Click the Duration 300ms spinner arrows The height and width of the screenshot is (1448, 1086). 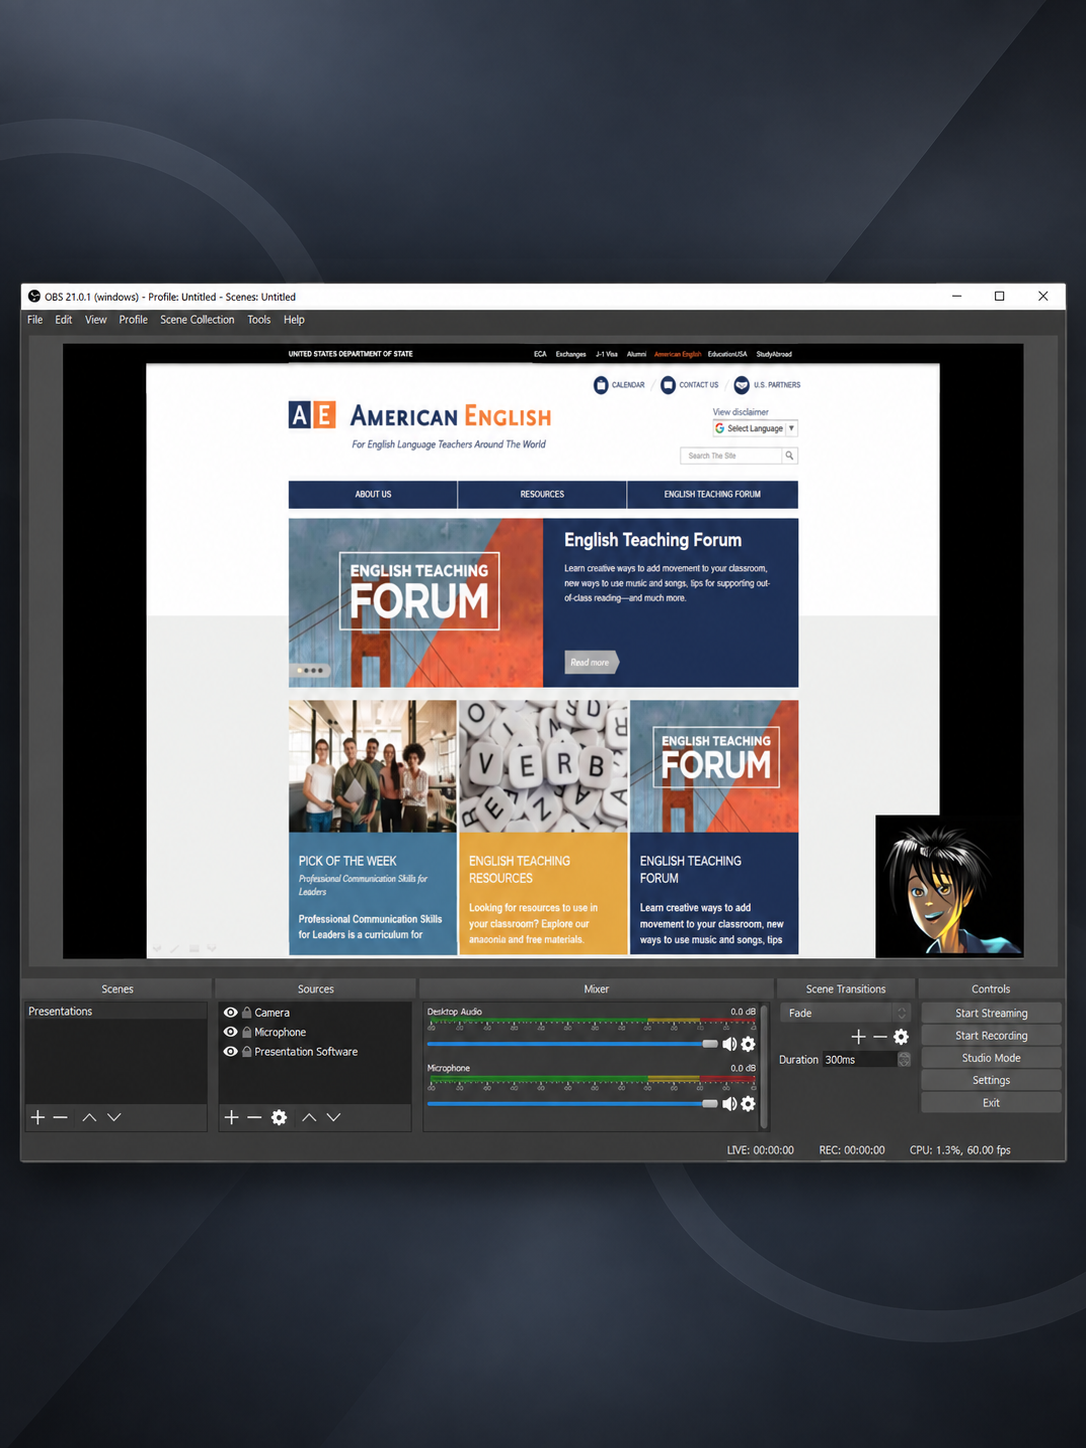coord(904,1059)
